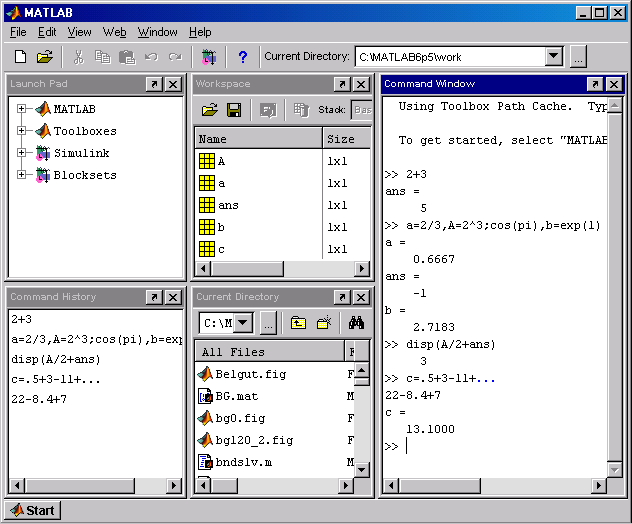Screen dimensions: 632x524
Task: Click Workspace Delete variable icon
Action: 301,110
